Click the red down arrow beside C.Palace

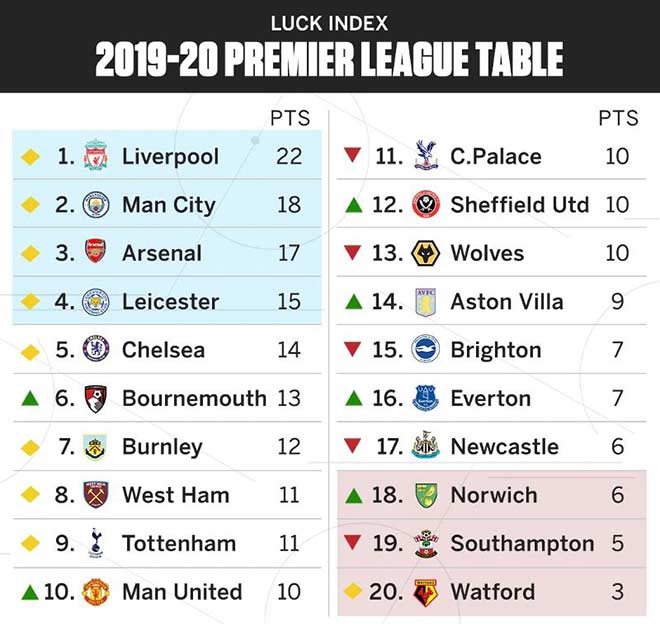[x=352, y=155]
